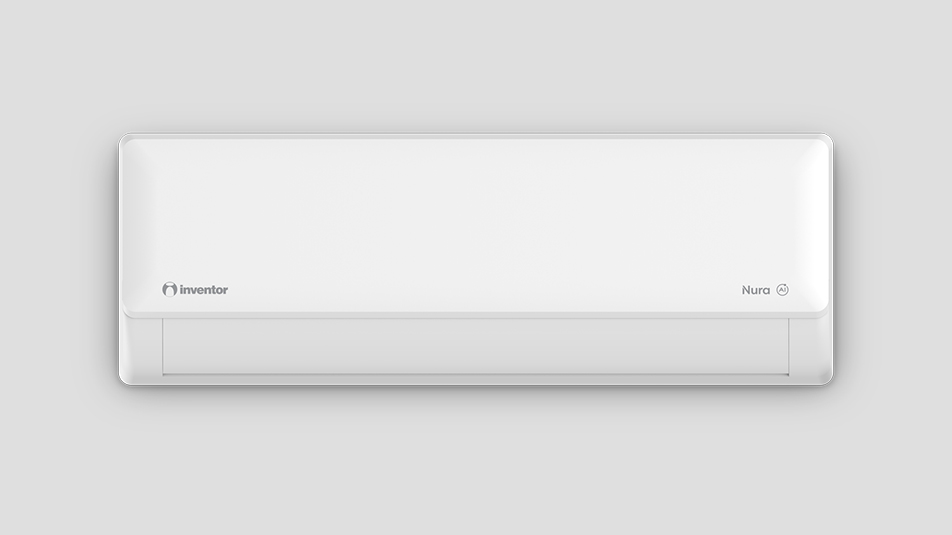Click the grey background right of unit
952x535 pixels.
tap(893, 259)
